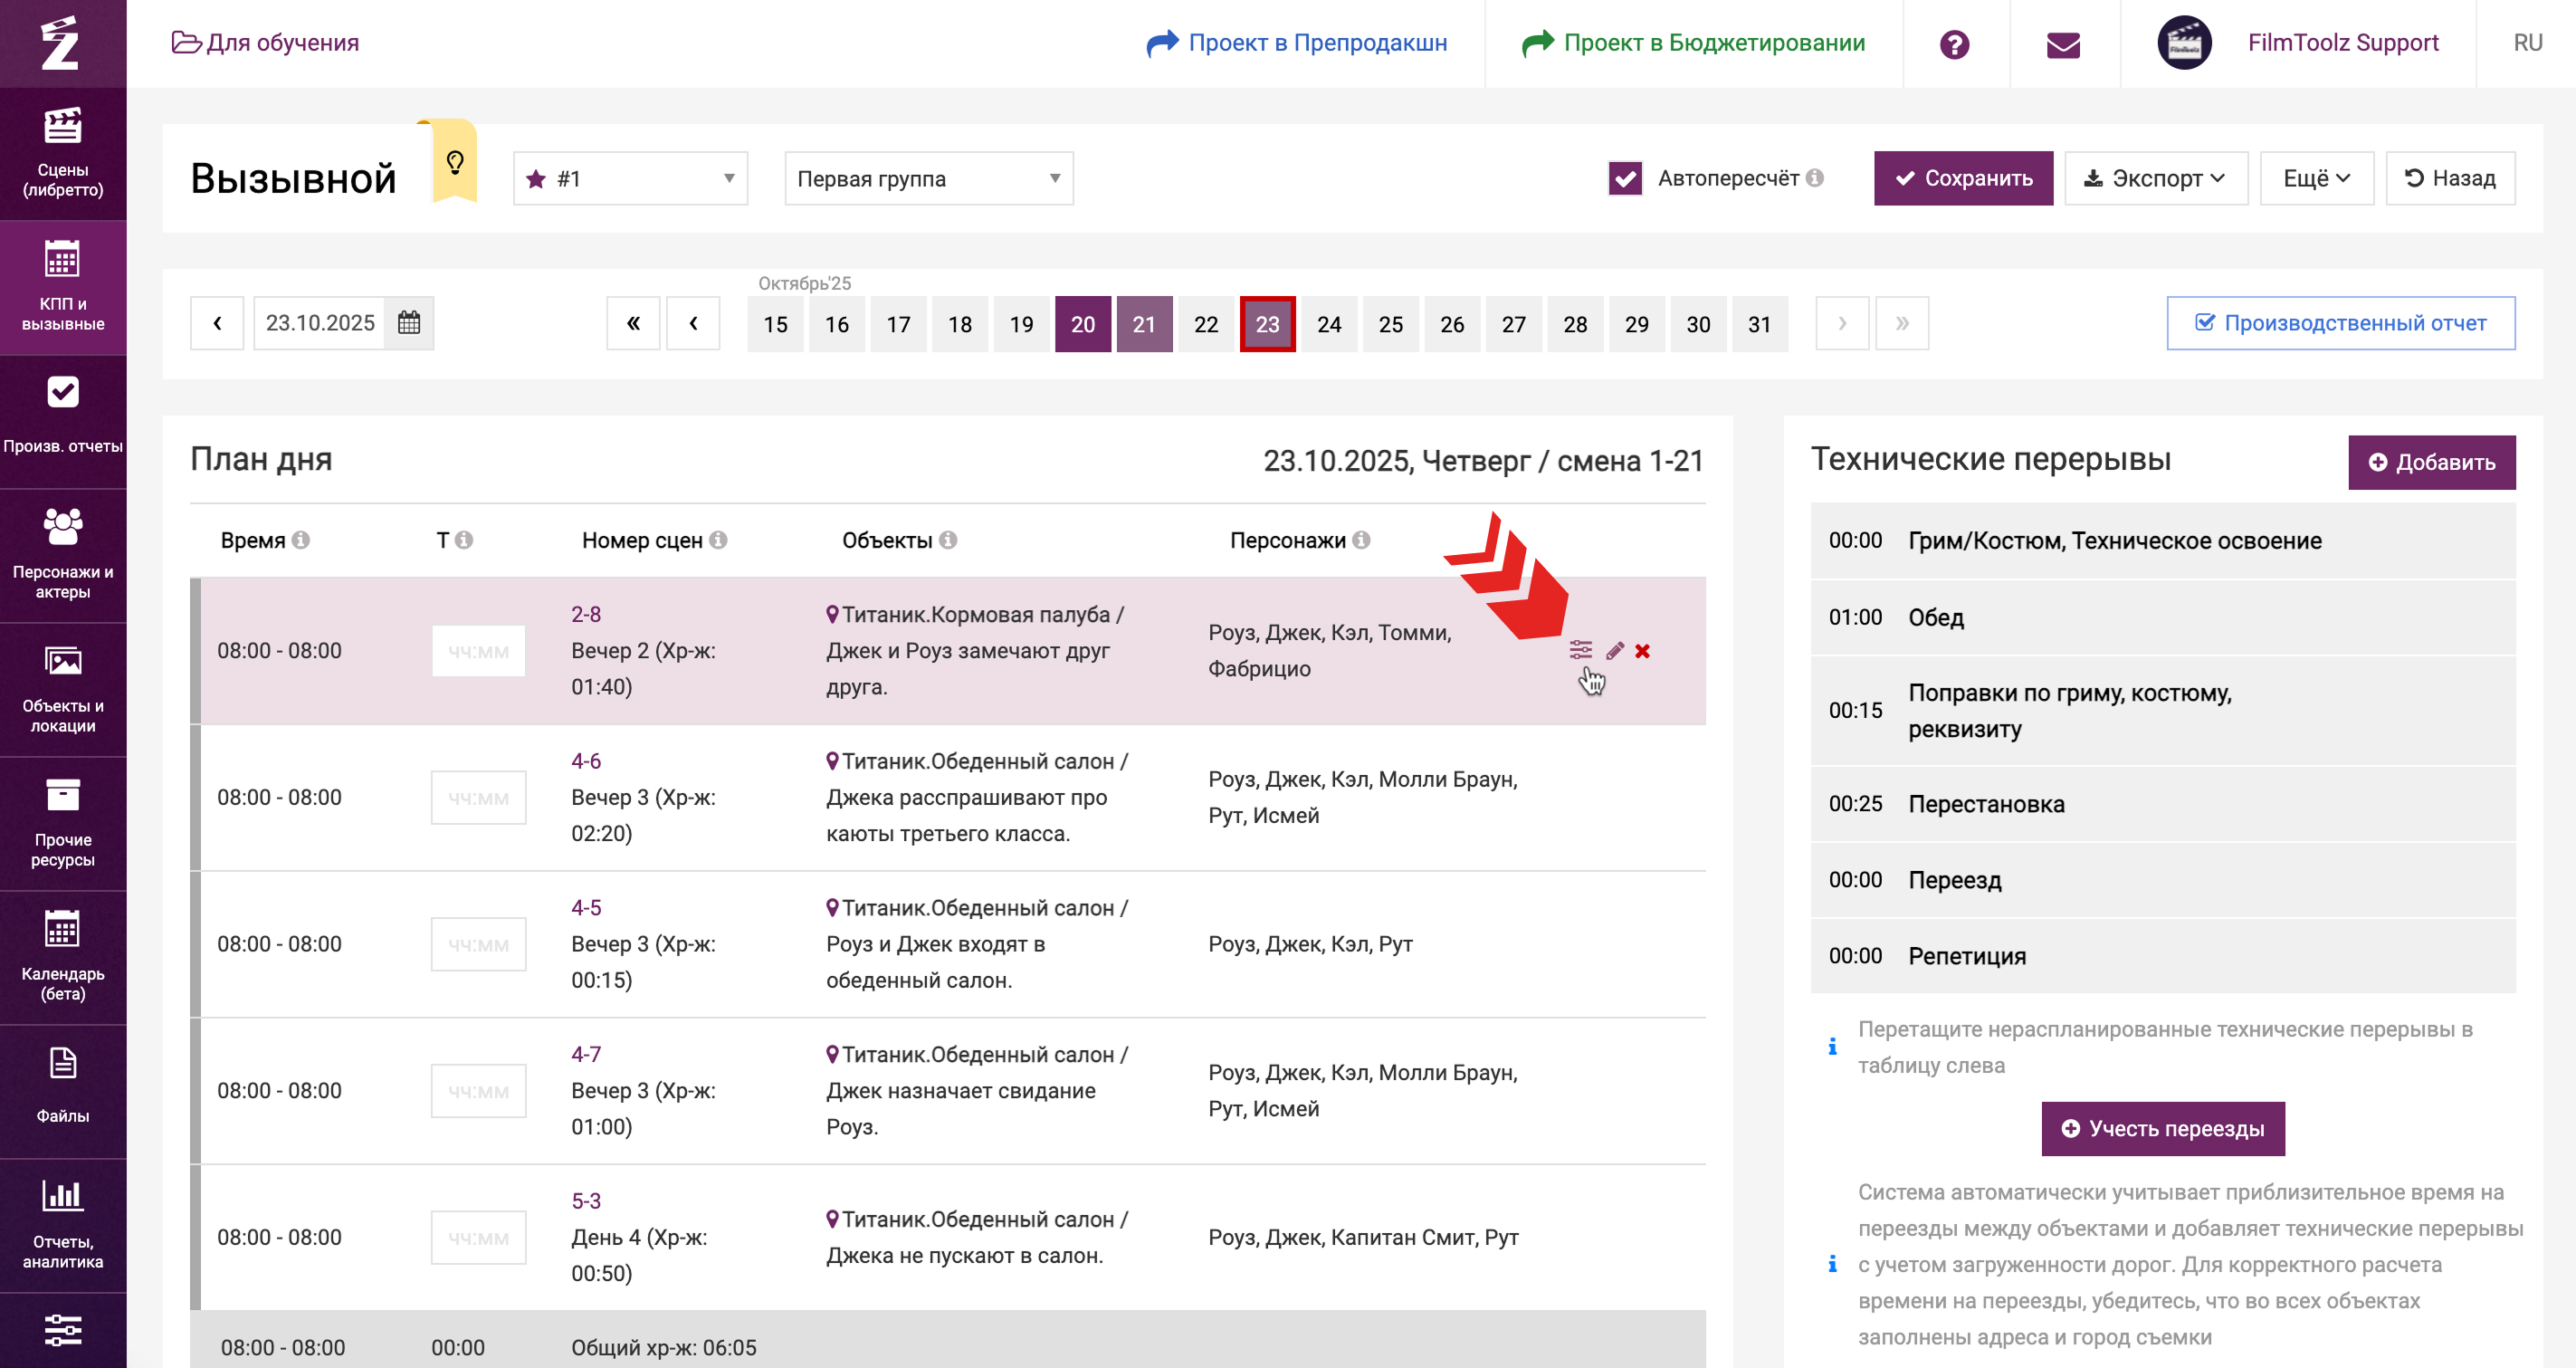Image resolution: width=2576 pixels, height=1368 pixels.
Task: Go to the Объекты и локации section
Action: pyautogui.click(x=63, y=689)
